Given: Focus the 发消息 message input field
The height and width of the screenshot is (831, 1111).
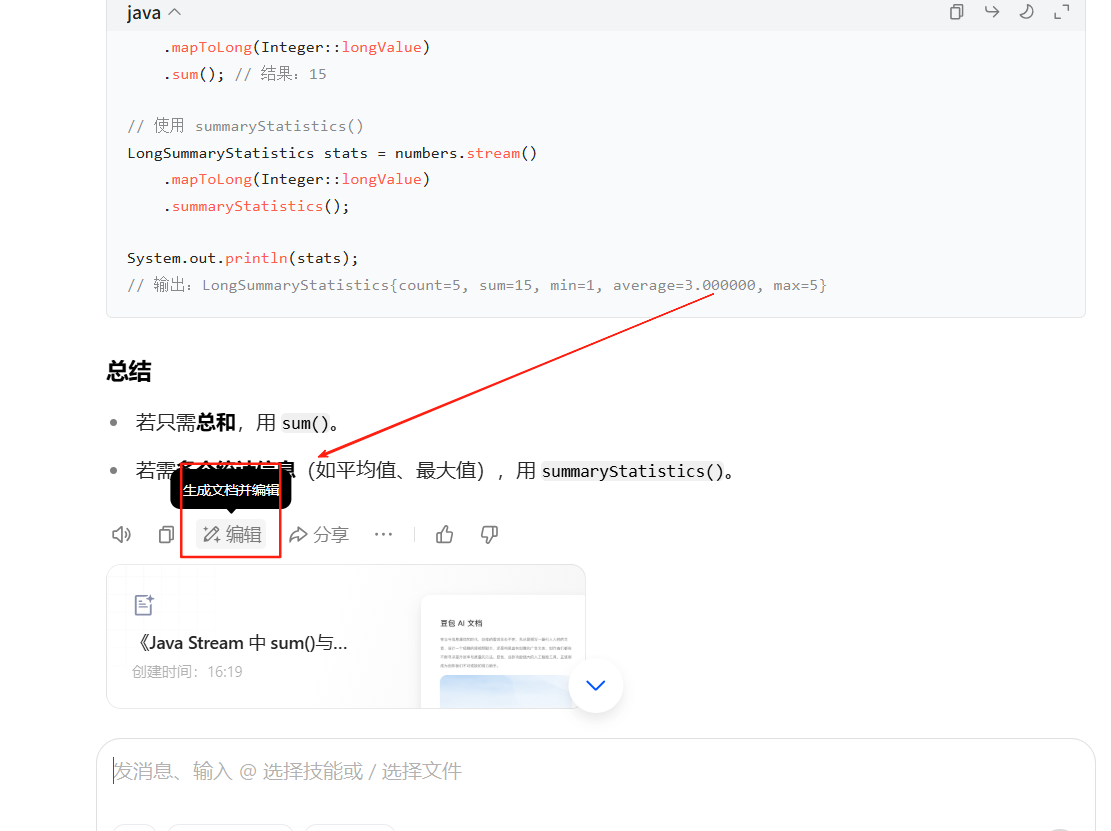Looking at the screenshot, I should tap(595, 771).
